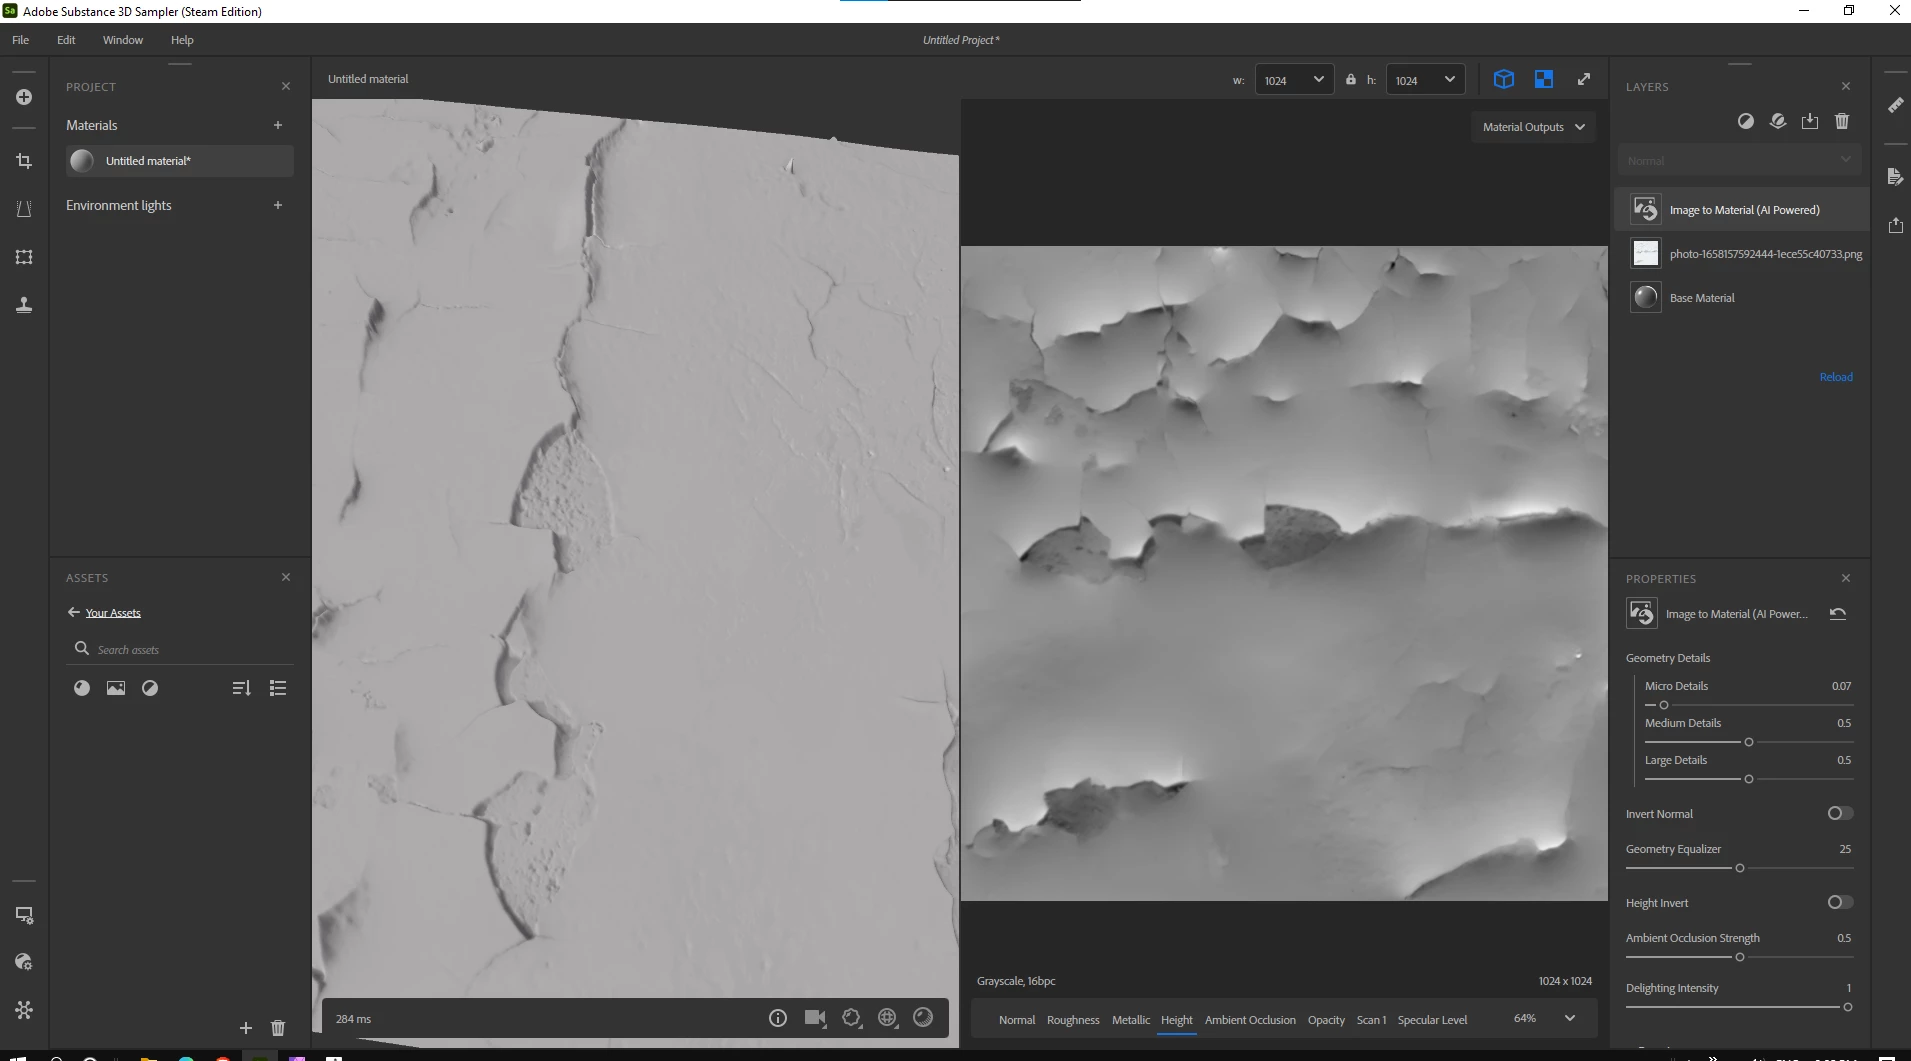The height and width of the screenshot is (1061, 1911).
Task: Add a new environment light plus button
Action: pyautogui.click(x=278, y=205)
